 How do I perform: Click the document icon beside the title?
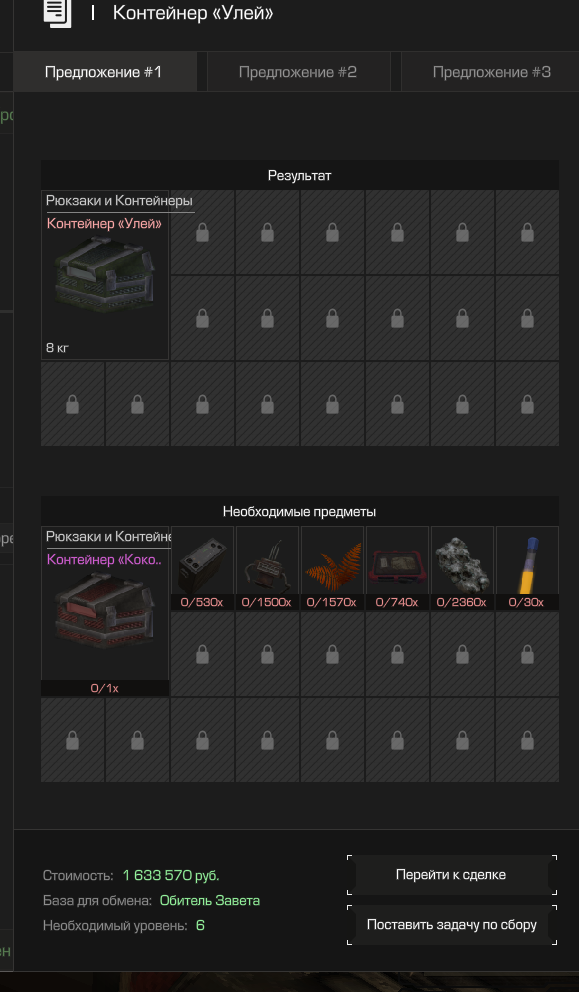[x=57, y=13]
